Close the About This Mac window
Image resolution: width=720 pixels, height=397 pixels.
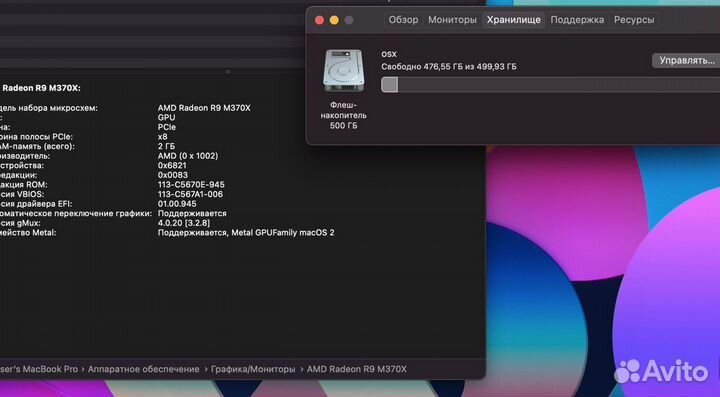pyautogui.click(x=320, y=20)
